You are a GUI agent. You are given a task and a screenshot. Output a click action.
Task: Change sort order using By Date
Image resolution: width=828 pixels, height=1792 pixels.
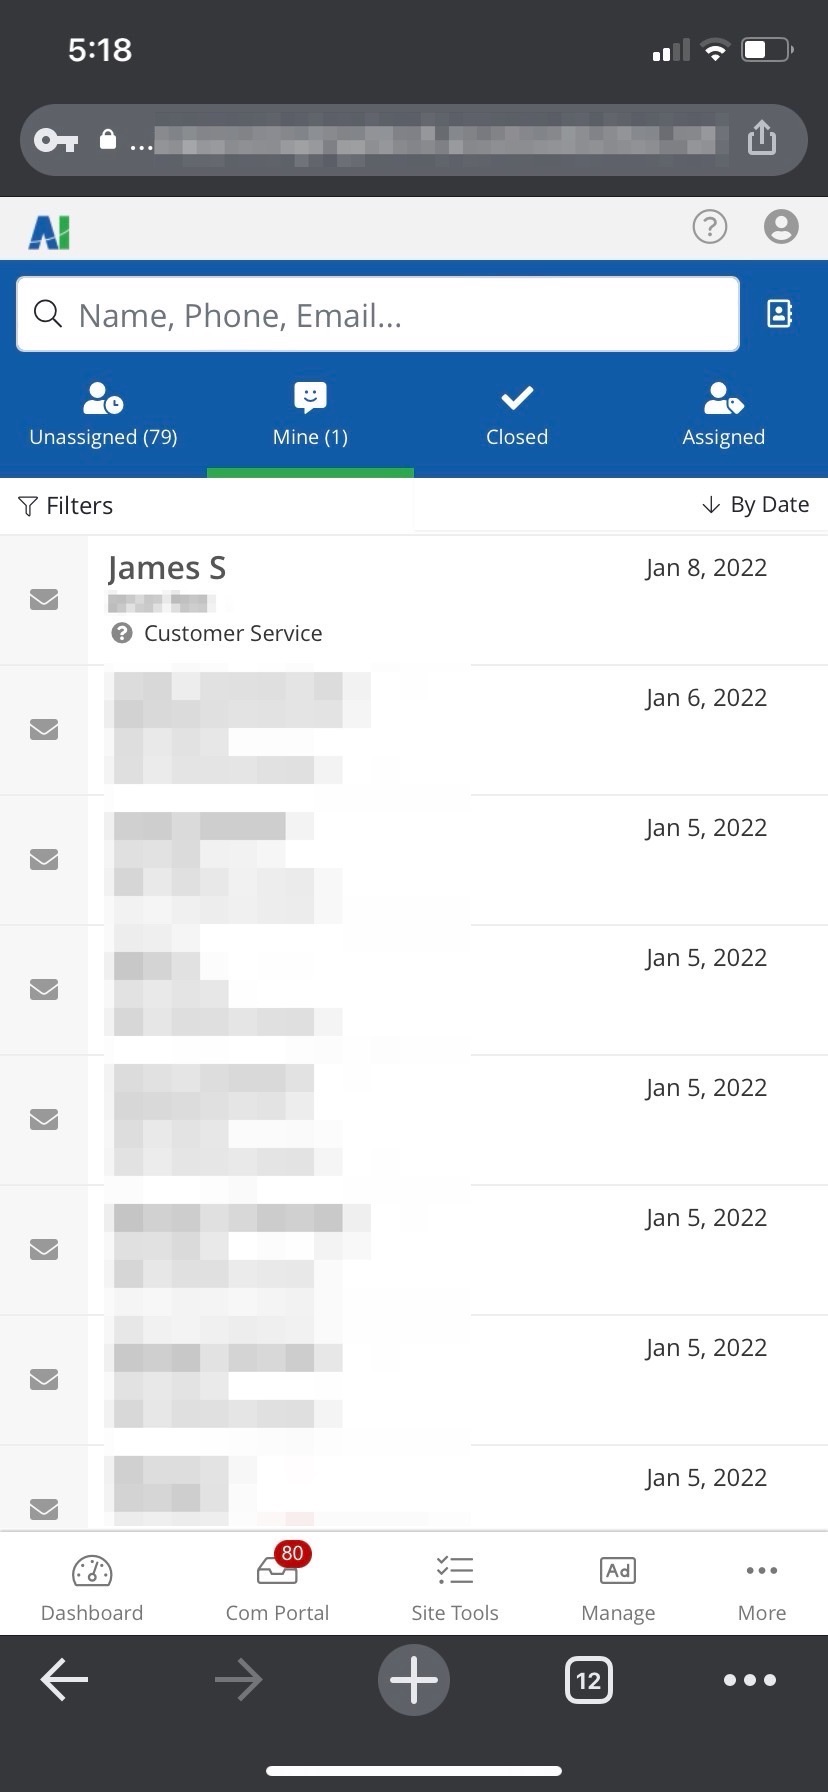(756, 505)
